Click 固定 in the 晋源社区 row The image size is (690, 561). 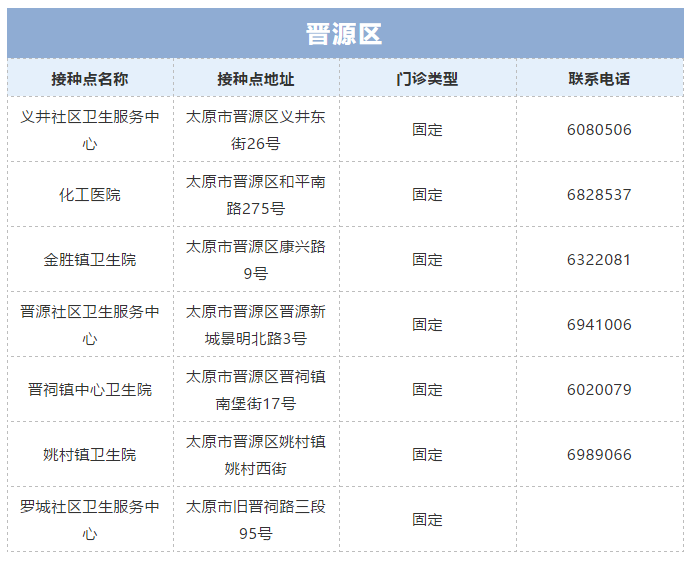tap(427, 325)
